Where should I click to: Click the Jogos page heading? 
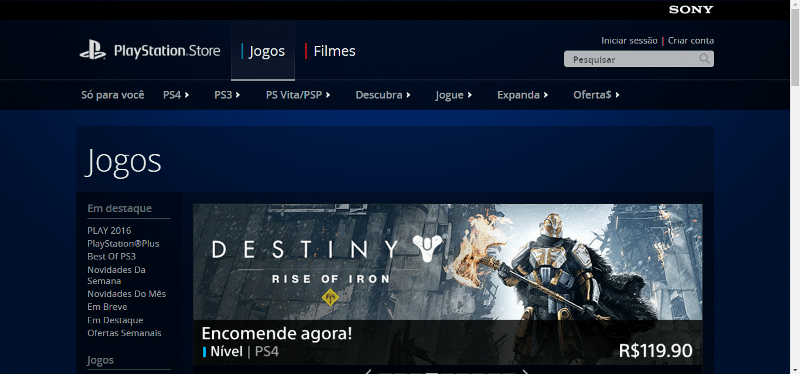(123, 161)
